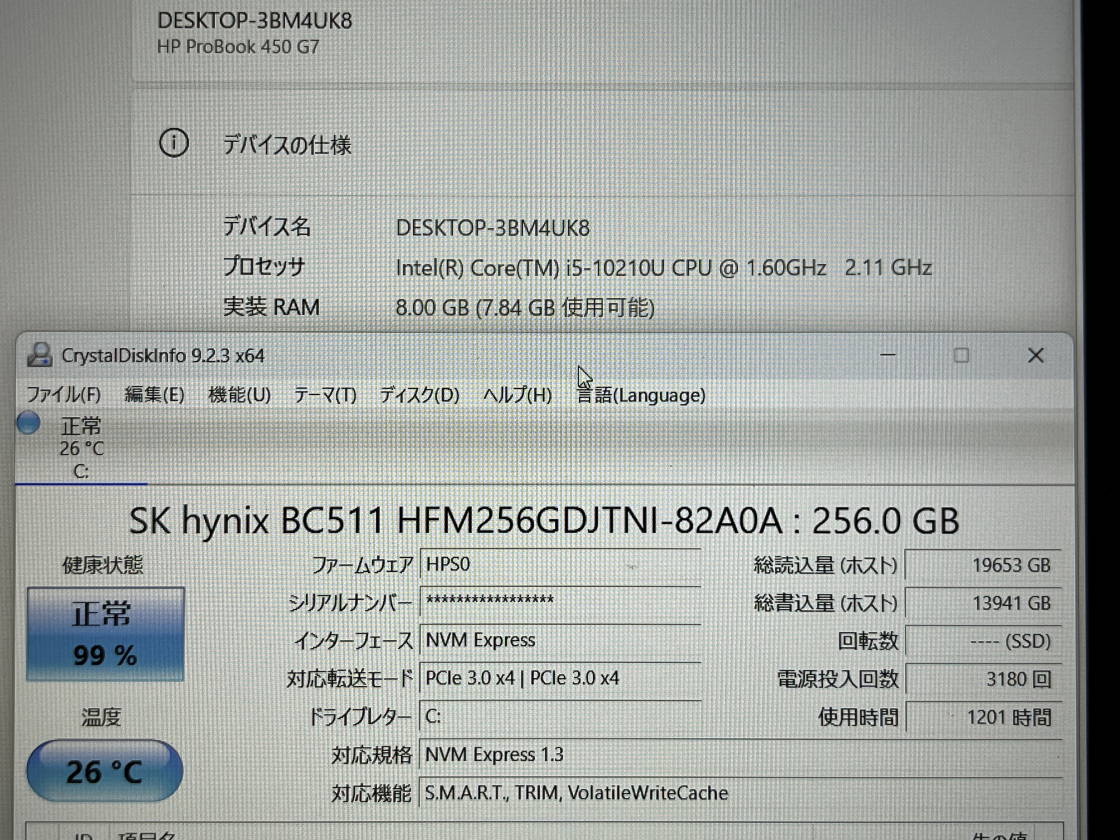Open the ヘルプ(H) menu
This screenshot has height=840, width=1120.
pyautogui.click(x=517, y=394)
